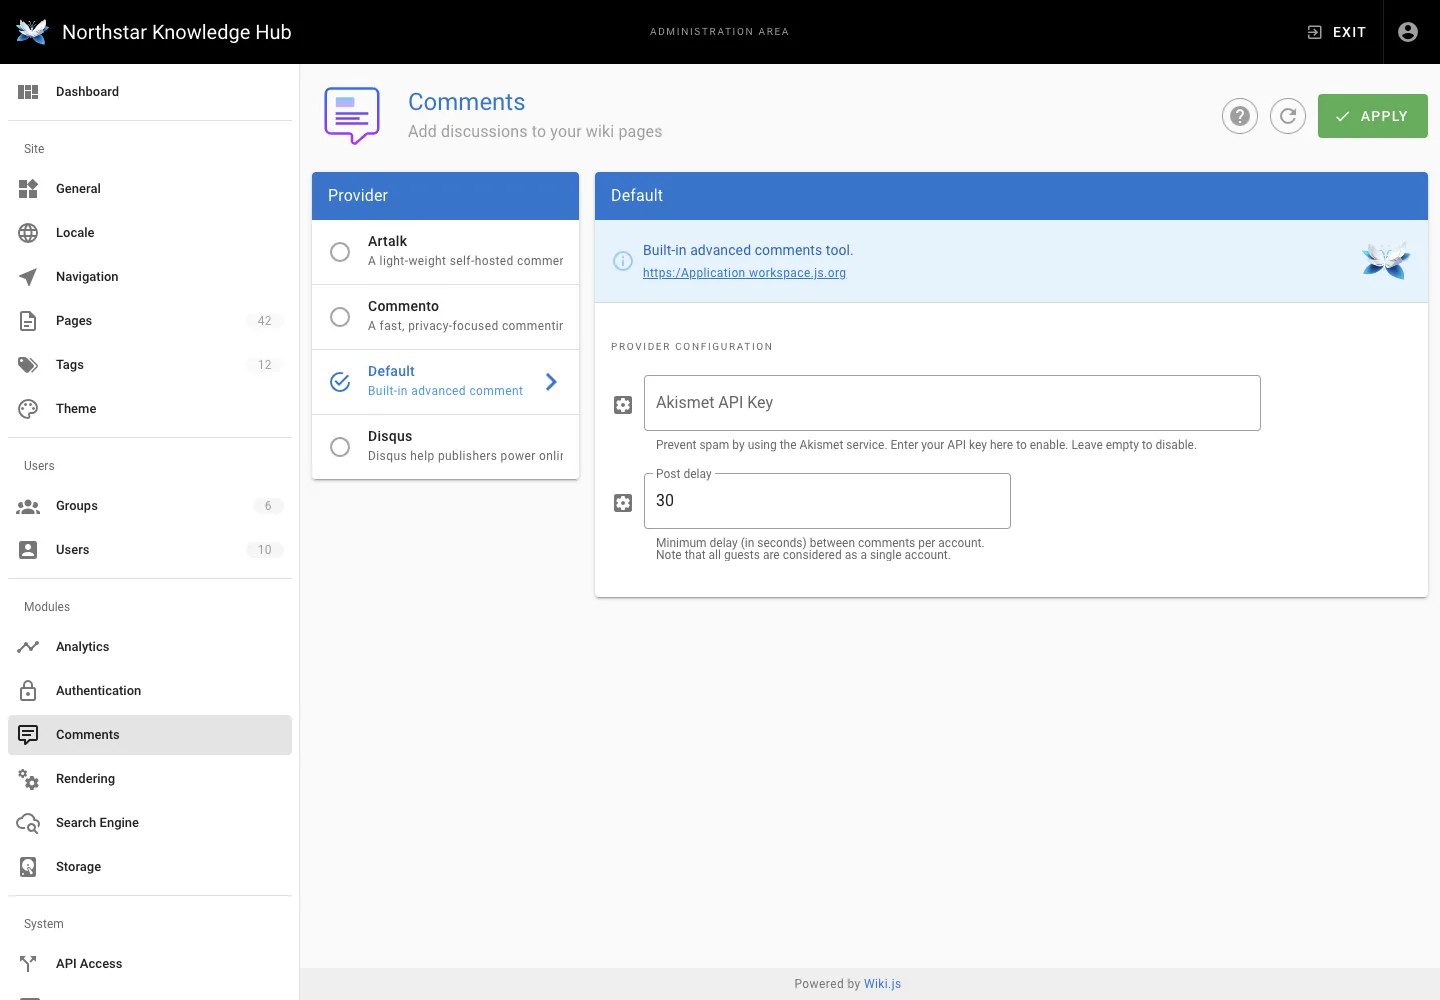Click the General widgets icon

point(28,189)
